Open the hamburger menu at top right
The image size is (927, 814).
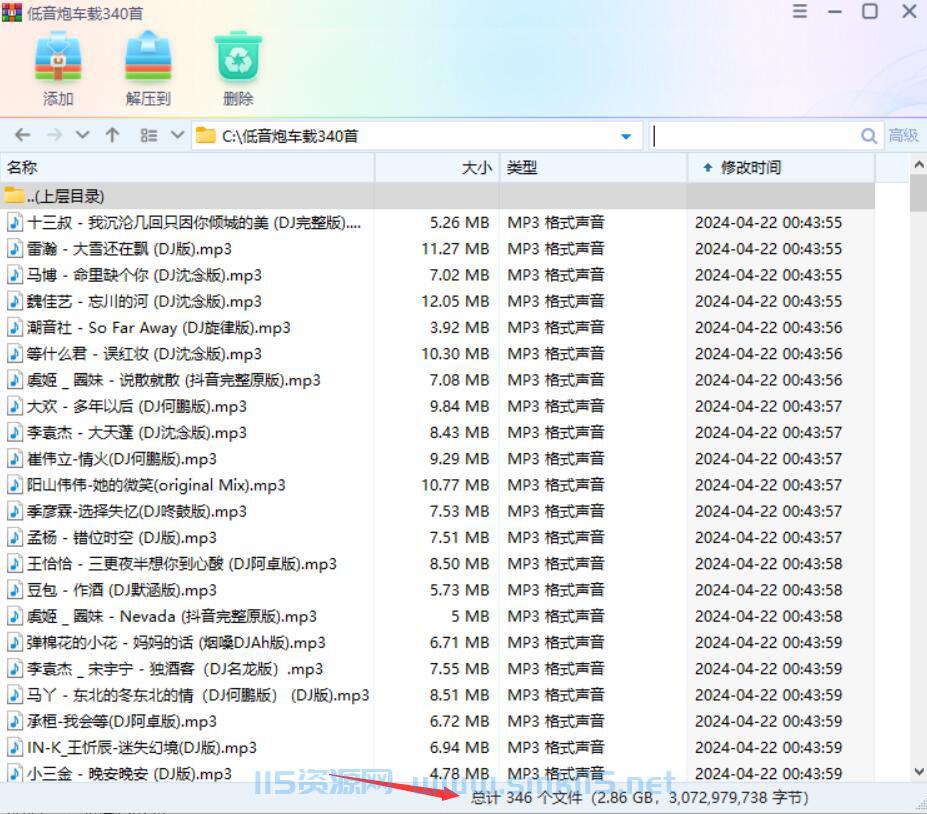[x=798, y=12]
